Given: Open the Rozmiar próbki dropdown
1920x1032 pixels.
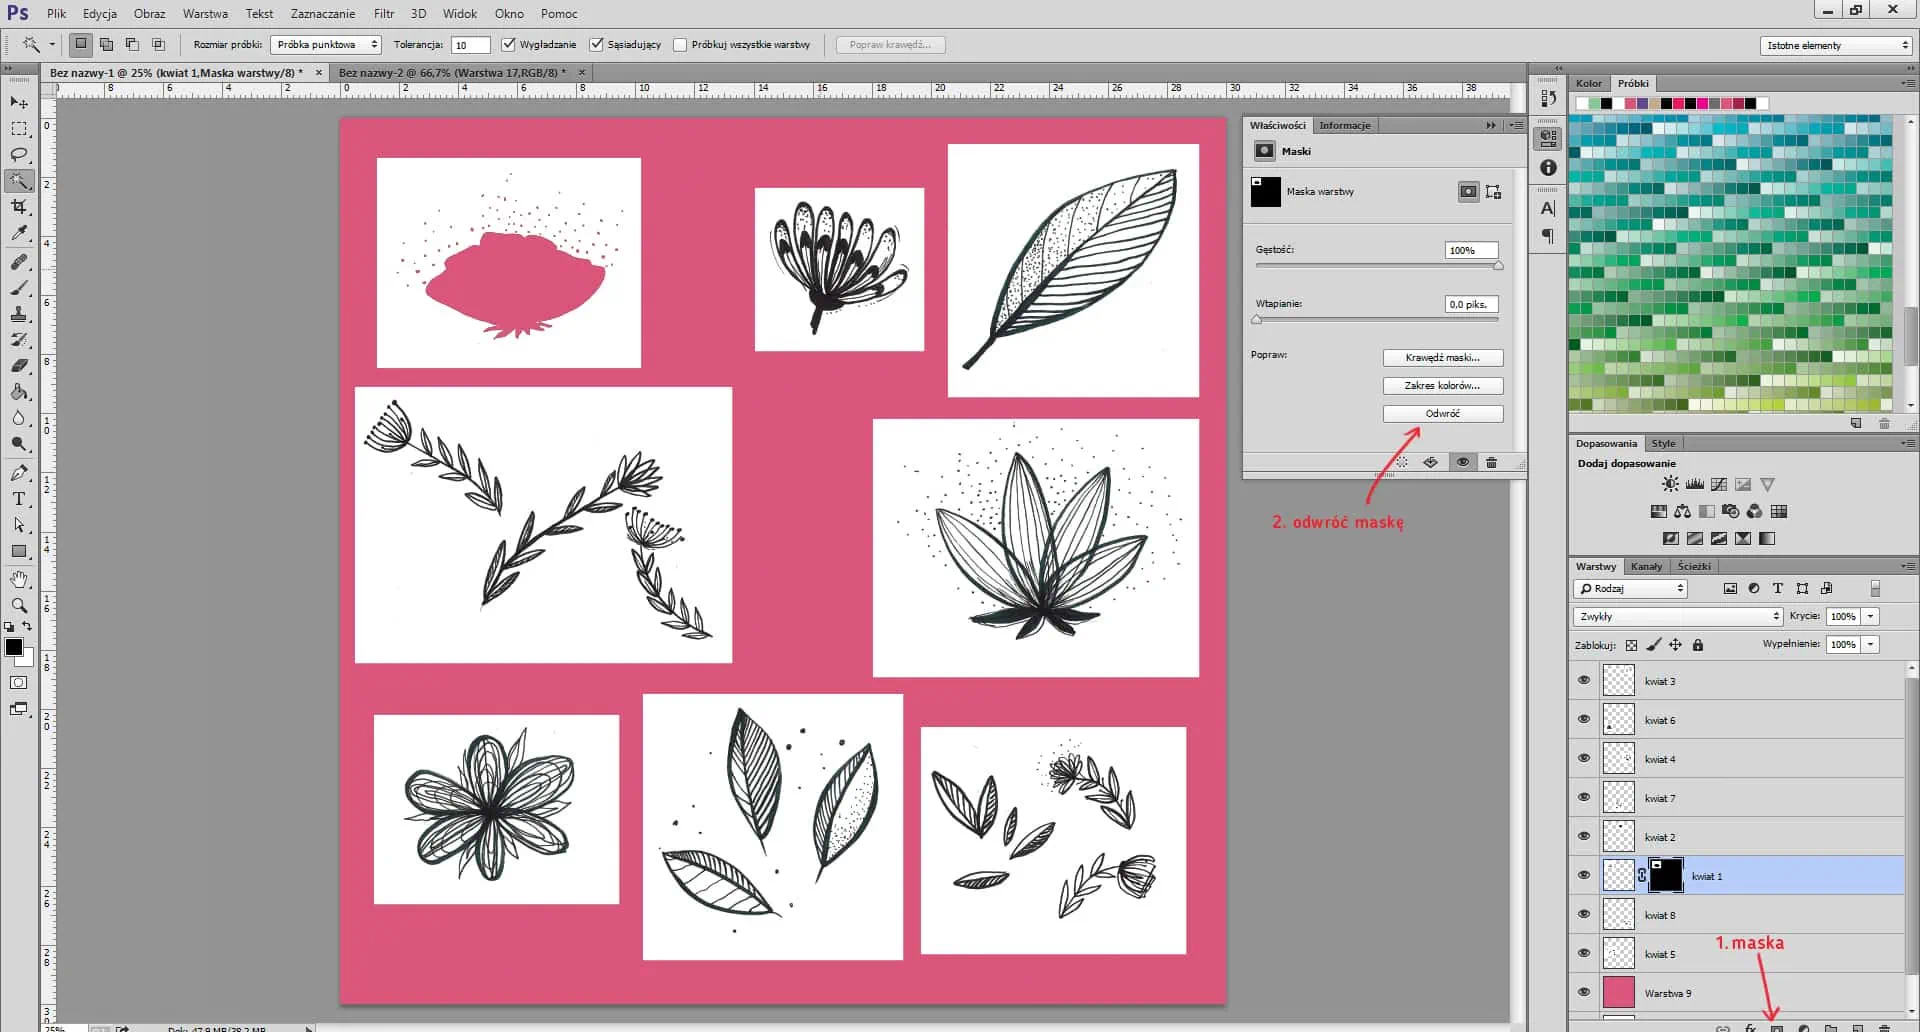Looking at the screenshot, I should coord(326,45).
